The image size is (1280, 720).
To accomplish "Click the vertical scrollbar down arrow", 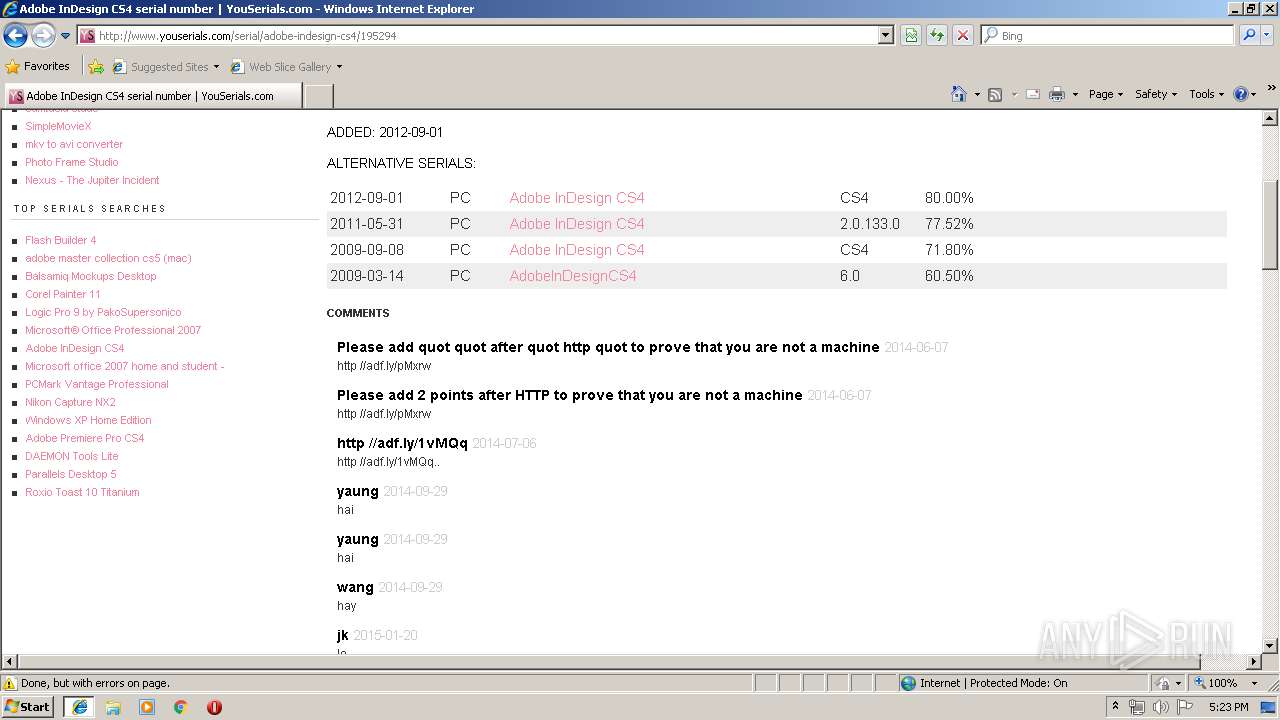I will [1270, 646].
